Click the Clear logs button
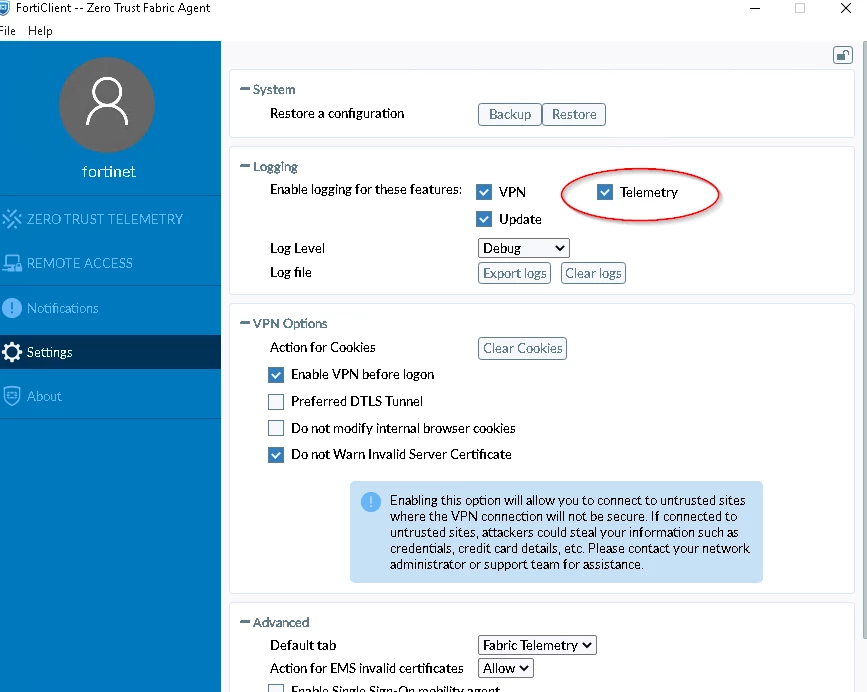 (593, 273)
